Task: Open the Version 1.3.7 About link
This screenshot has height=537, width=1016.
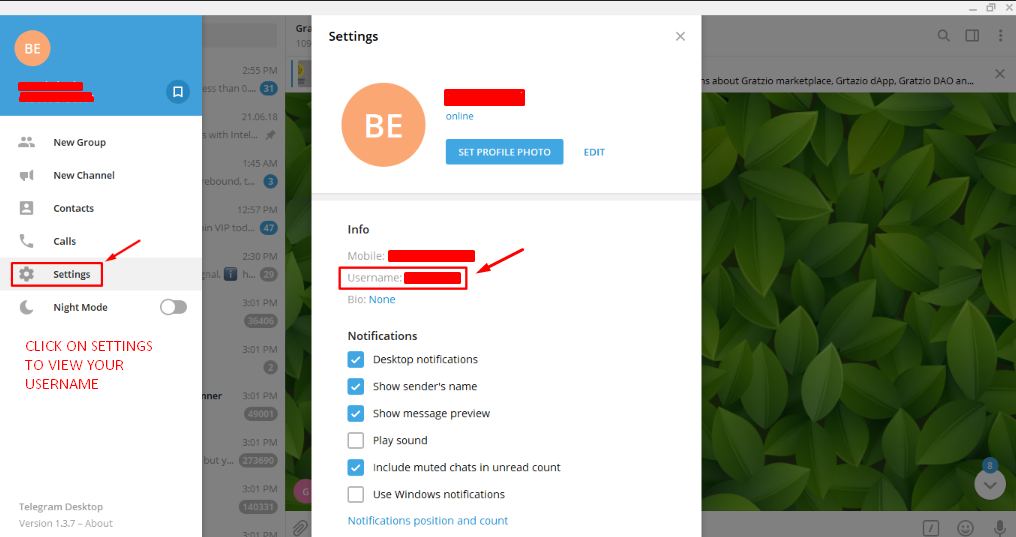Action: 65,523
